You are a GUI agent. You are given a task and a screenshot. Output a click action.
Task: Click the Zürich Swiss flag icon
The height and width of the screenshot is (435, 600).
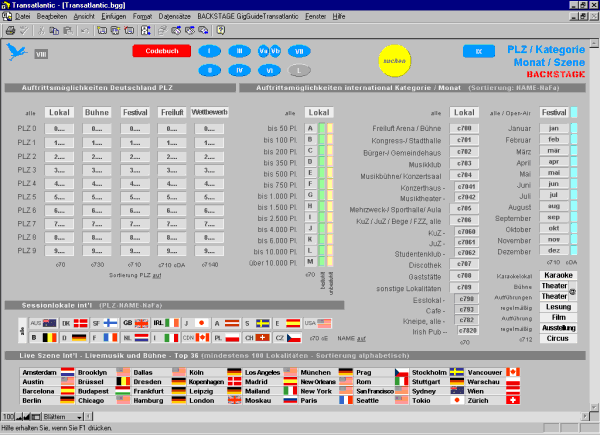(x=513, y=400)
